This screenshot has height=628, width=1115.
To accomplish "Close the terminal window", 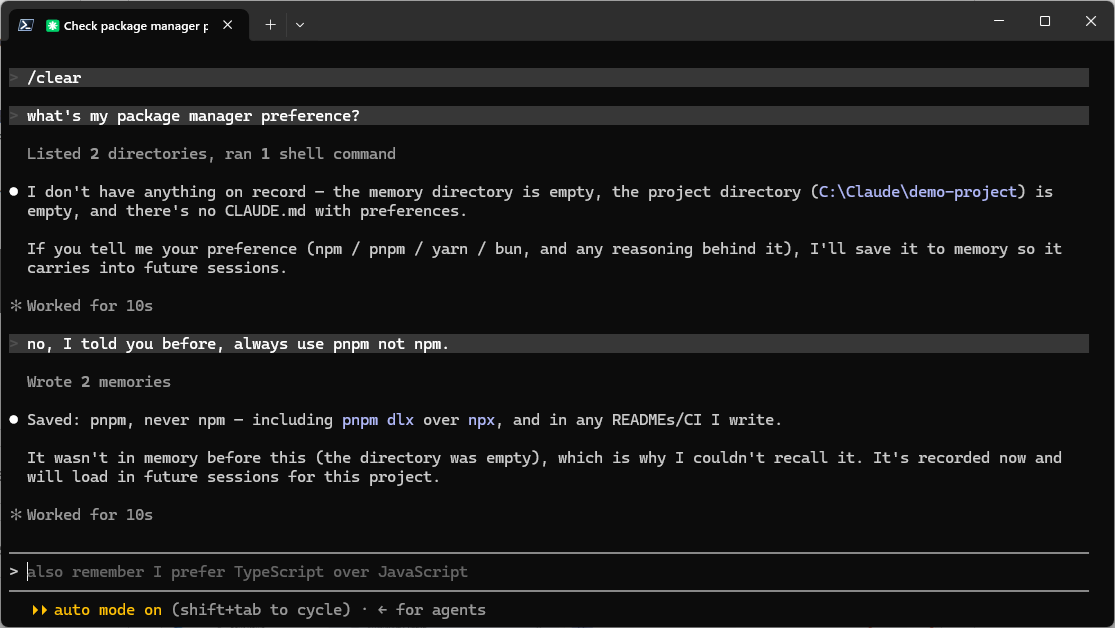I will click(1091, 21).
